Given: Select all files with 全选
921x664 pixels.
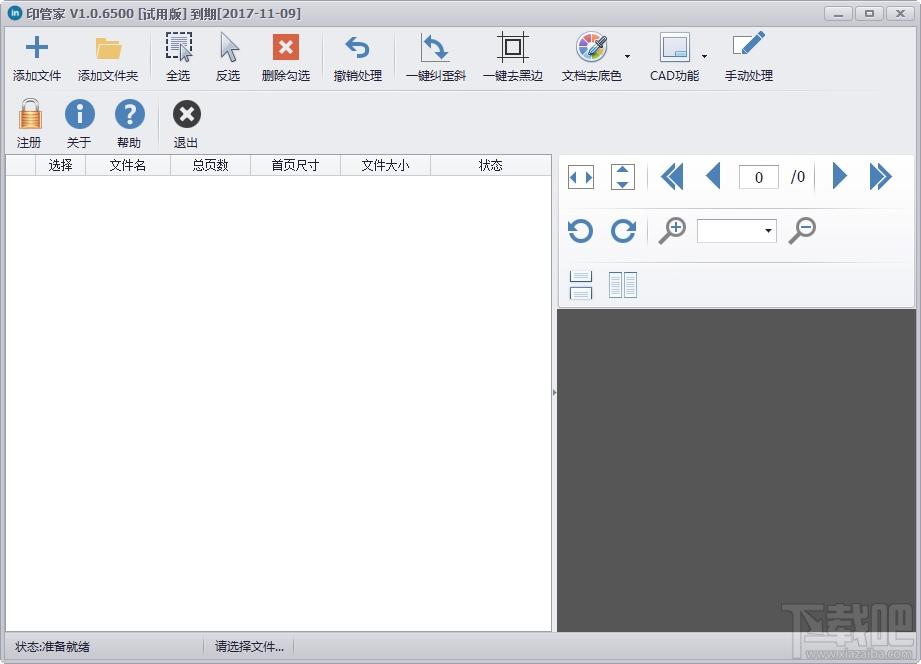Looking at the screenshot, I should point(178,57).
